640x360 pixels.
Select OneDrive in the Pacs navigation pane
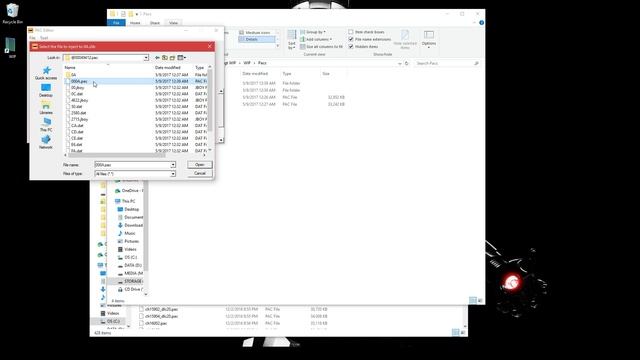point(129,191)
